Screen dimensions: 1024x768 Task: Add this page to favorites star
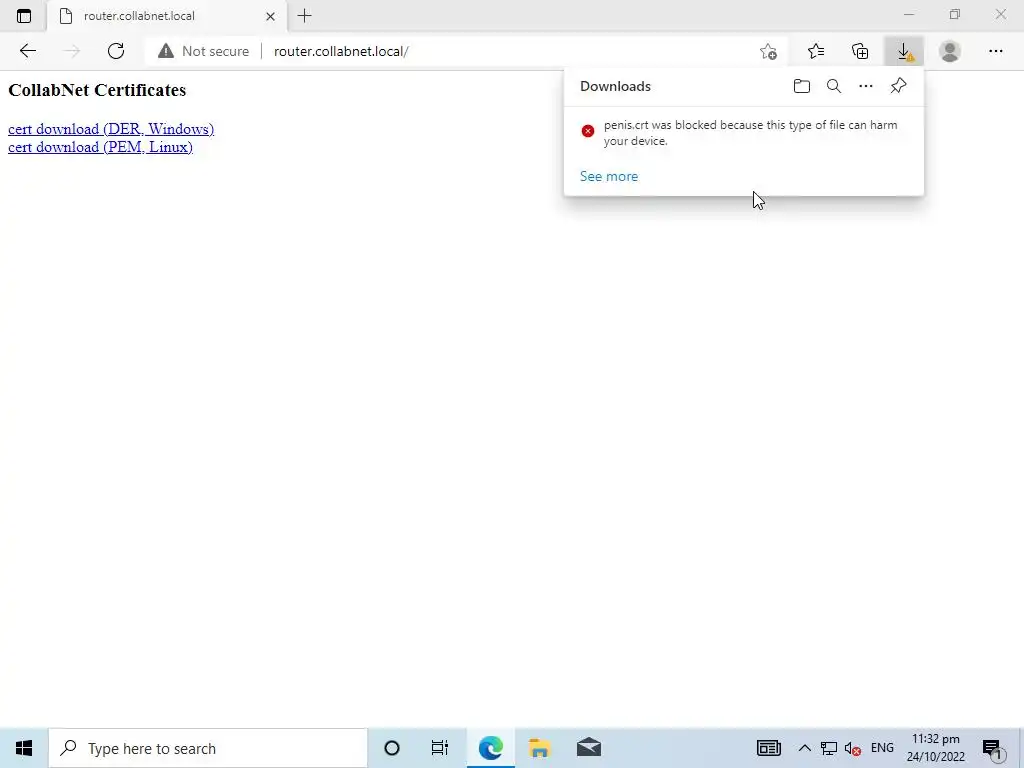(769, 51)
